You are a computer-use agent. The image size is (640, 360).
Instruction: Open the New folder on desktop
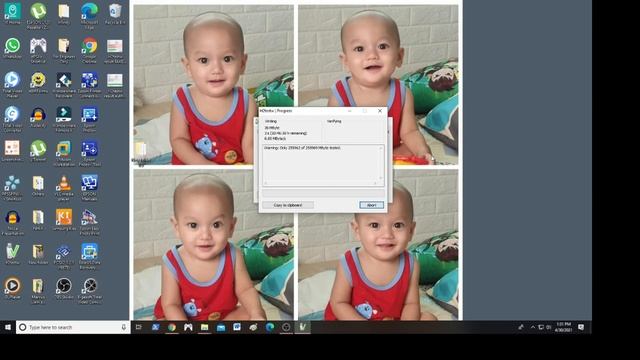(38, 254)
